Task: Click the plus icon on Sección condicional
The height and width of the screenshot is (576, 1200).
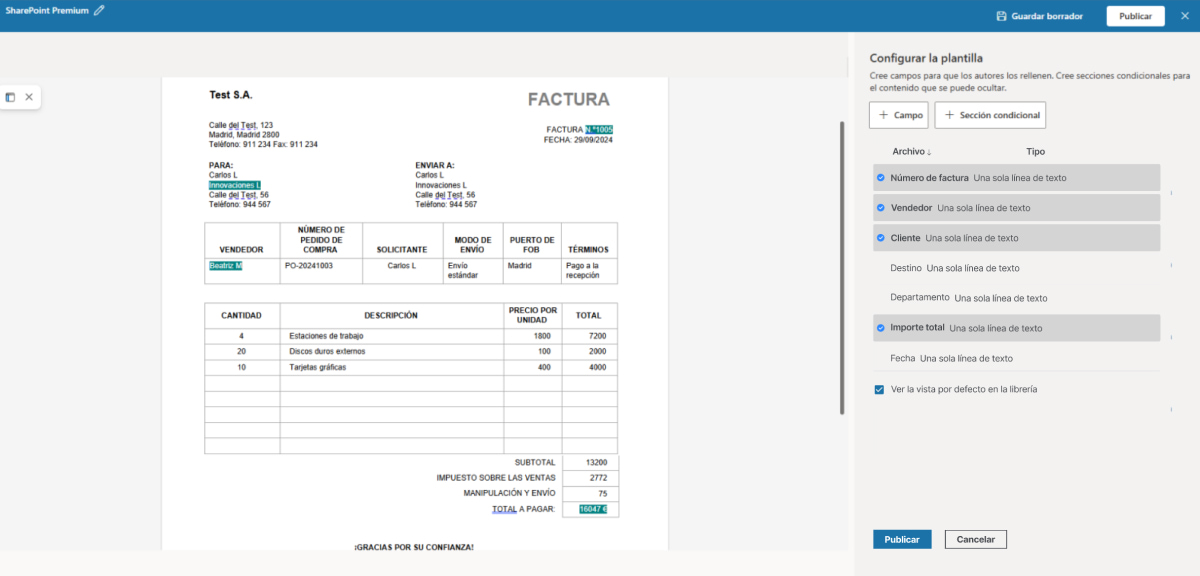Action: pyautogui.click(x=949, y=115)
